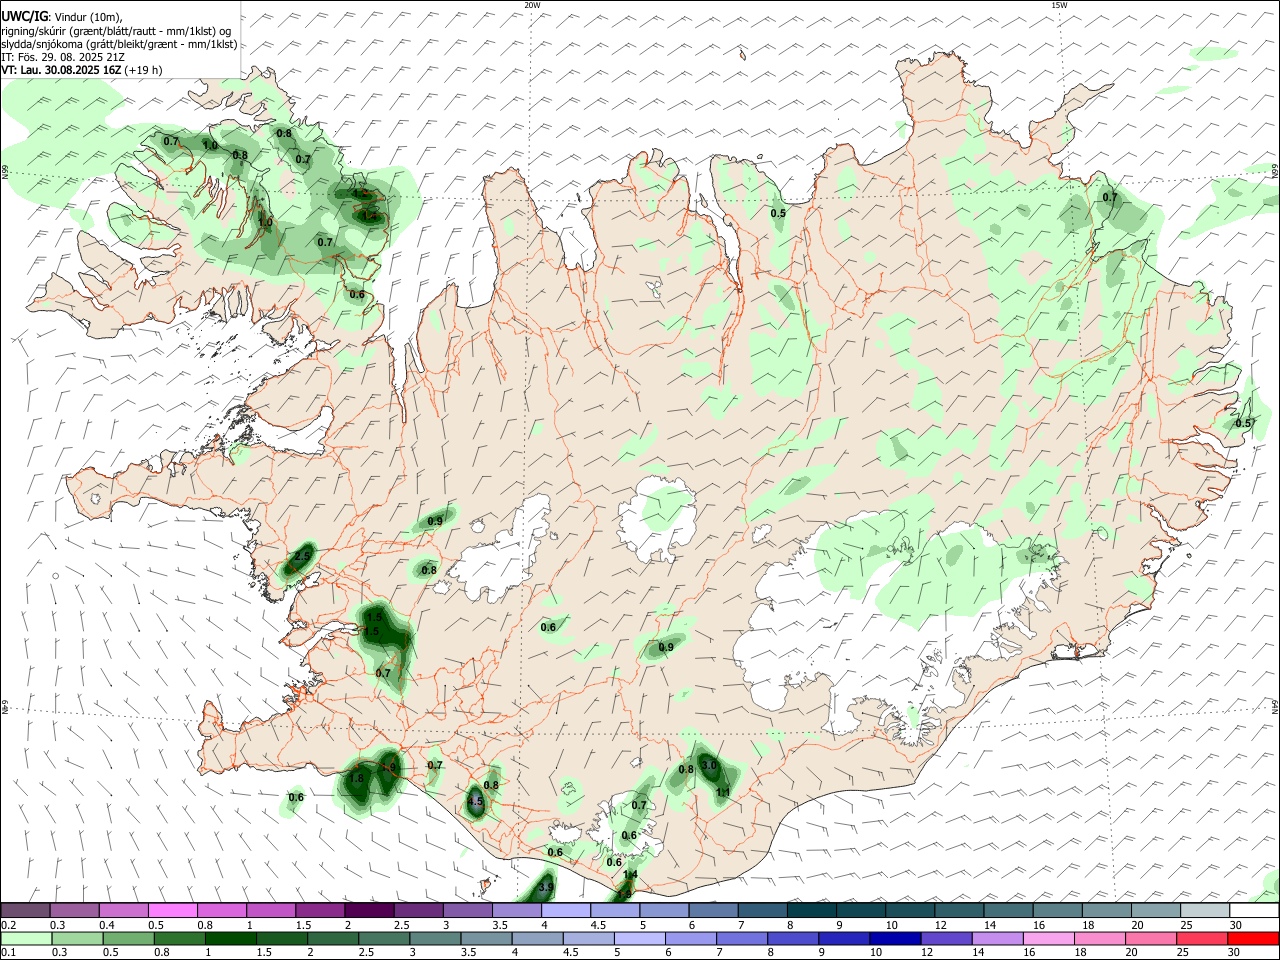Click the 0.1 label under lower legend
This screenshot has height=960, width=1280.
point(9,953)
